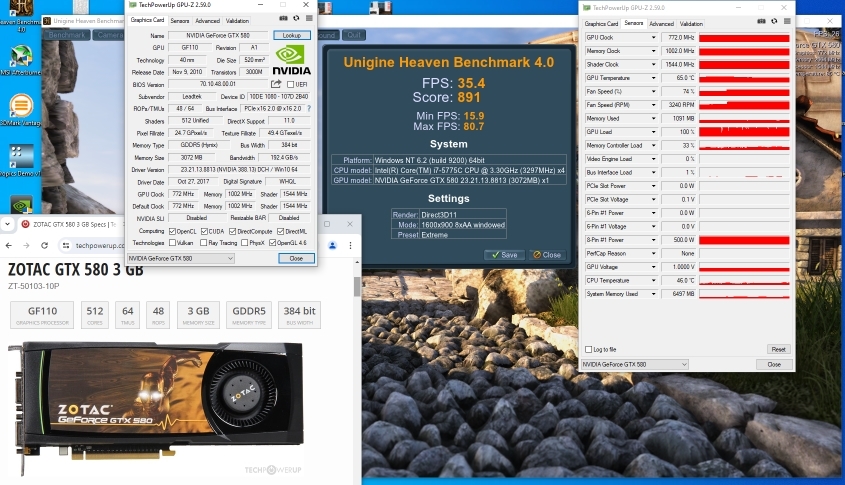
Task: Toggle the DirectML checkbox
Action: [280, 231]
